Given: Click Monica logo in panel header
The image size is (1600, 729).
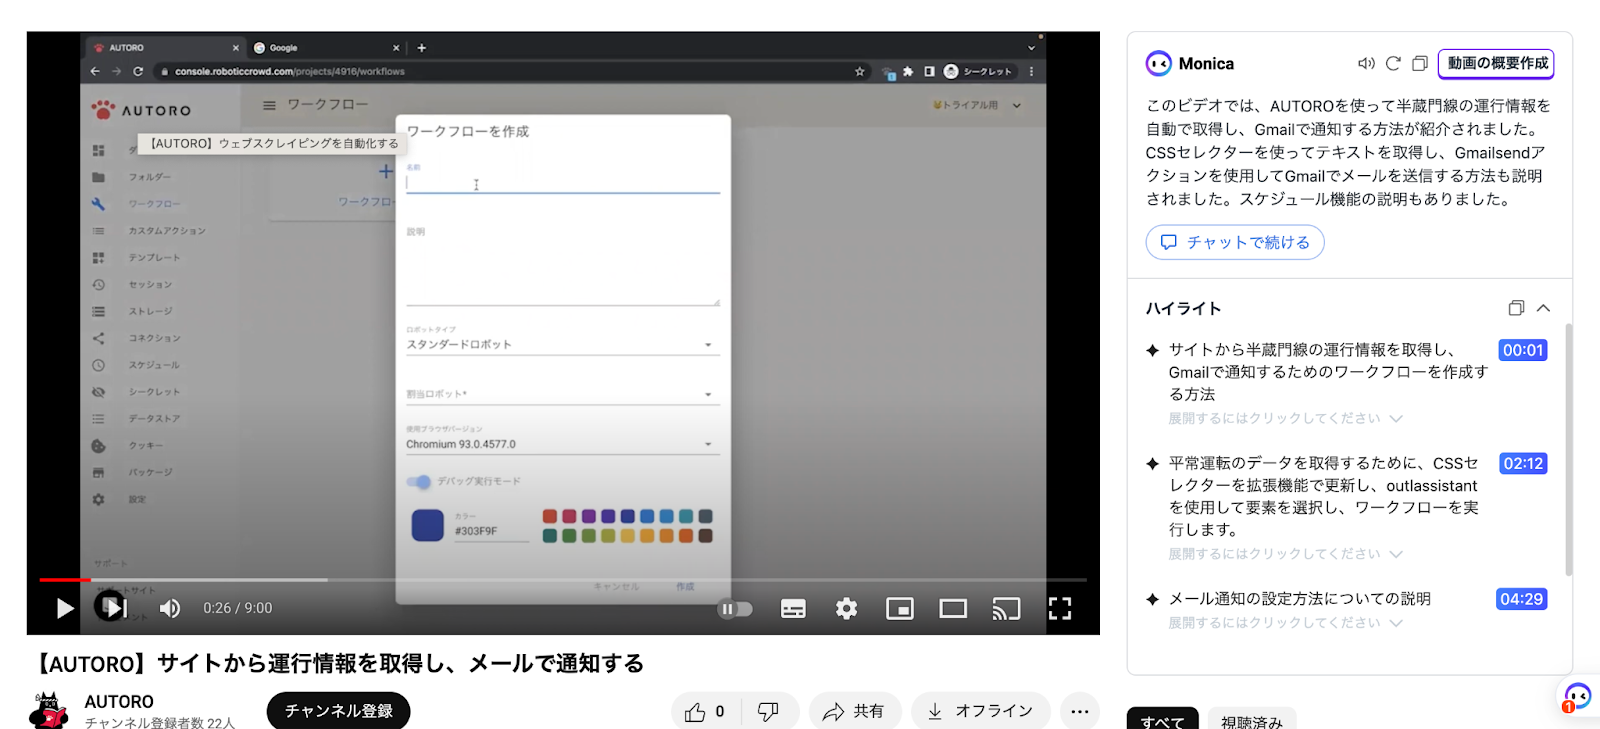Looking at the screenshot, I should 1158,63.
